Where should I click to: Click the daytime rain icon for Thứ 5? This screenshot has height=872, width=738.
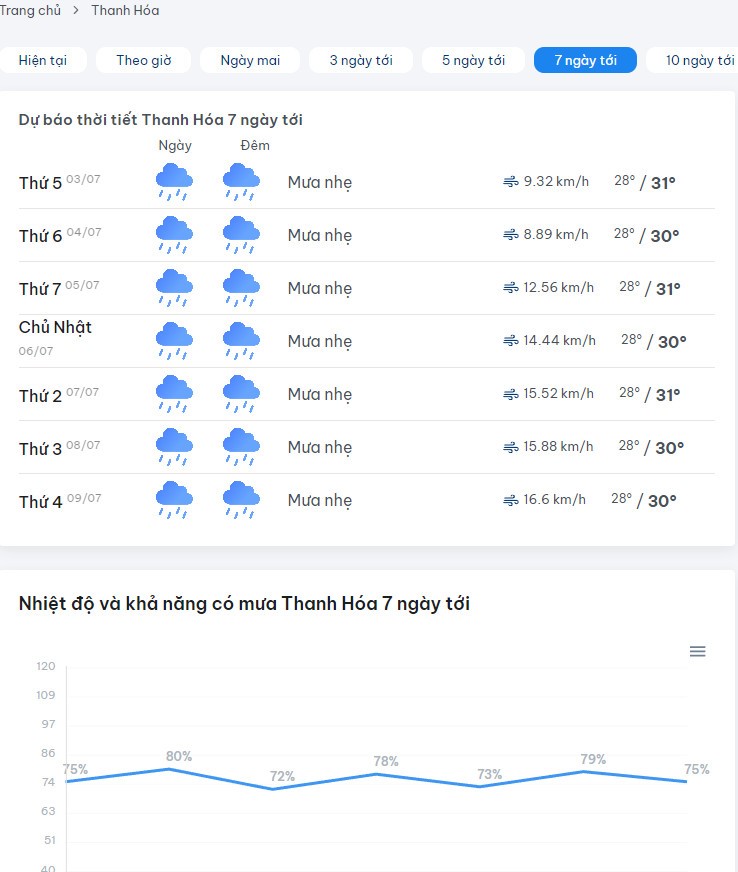click(174, 182)
